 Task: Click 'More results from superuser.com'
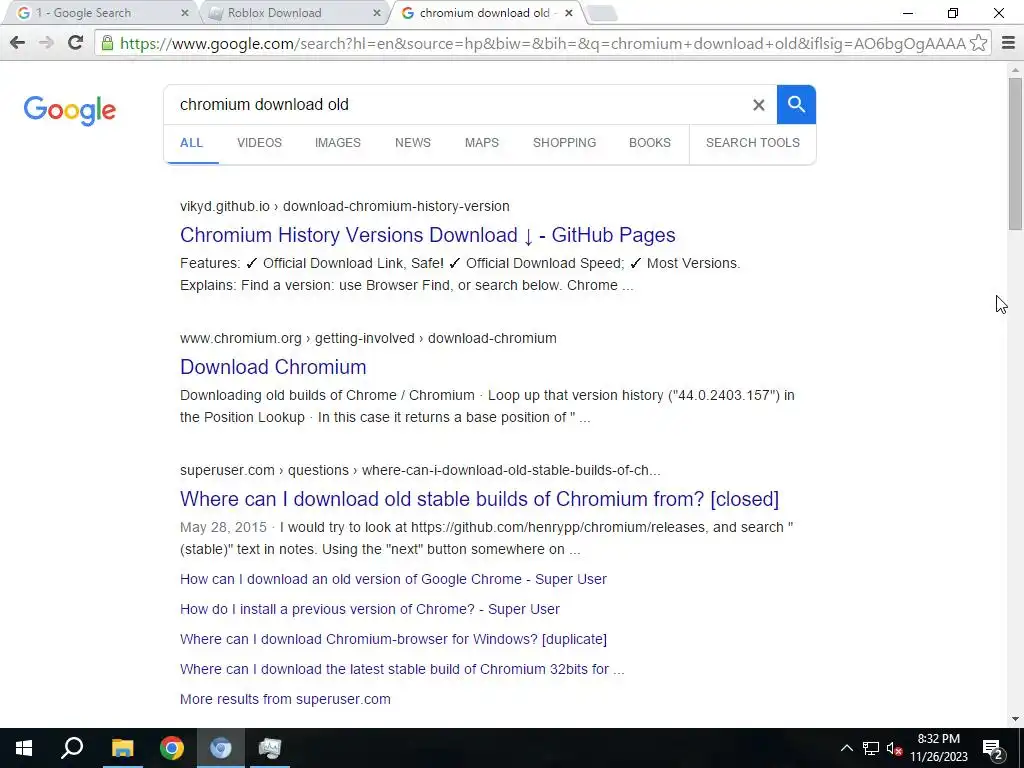click(x=285, y=699)
